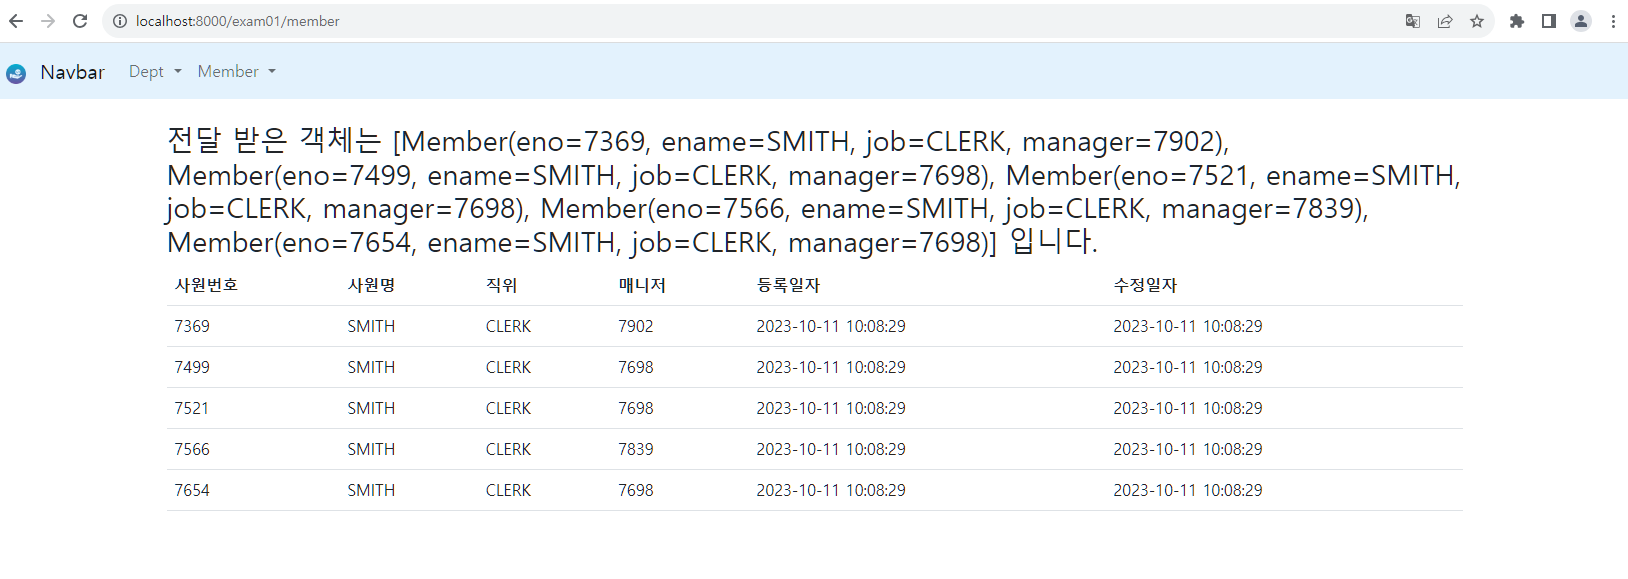Click the Navbar brand logo icon
Screen dimensions: 1628x579
tap(16, 73)
